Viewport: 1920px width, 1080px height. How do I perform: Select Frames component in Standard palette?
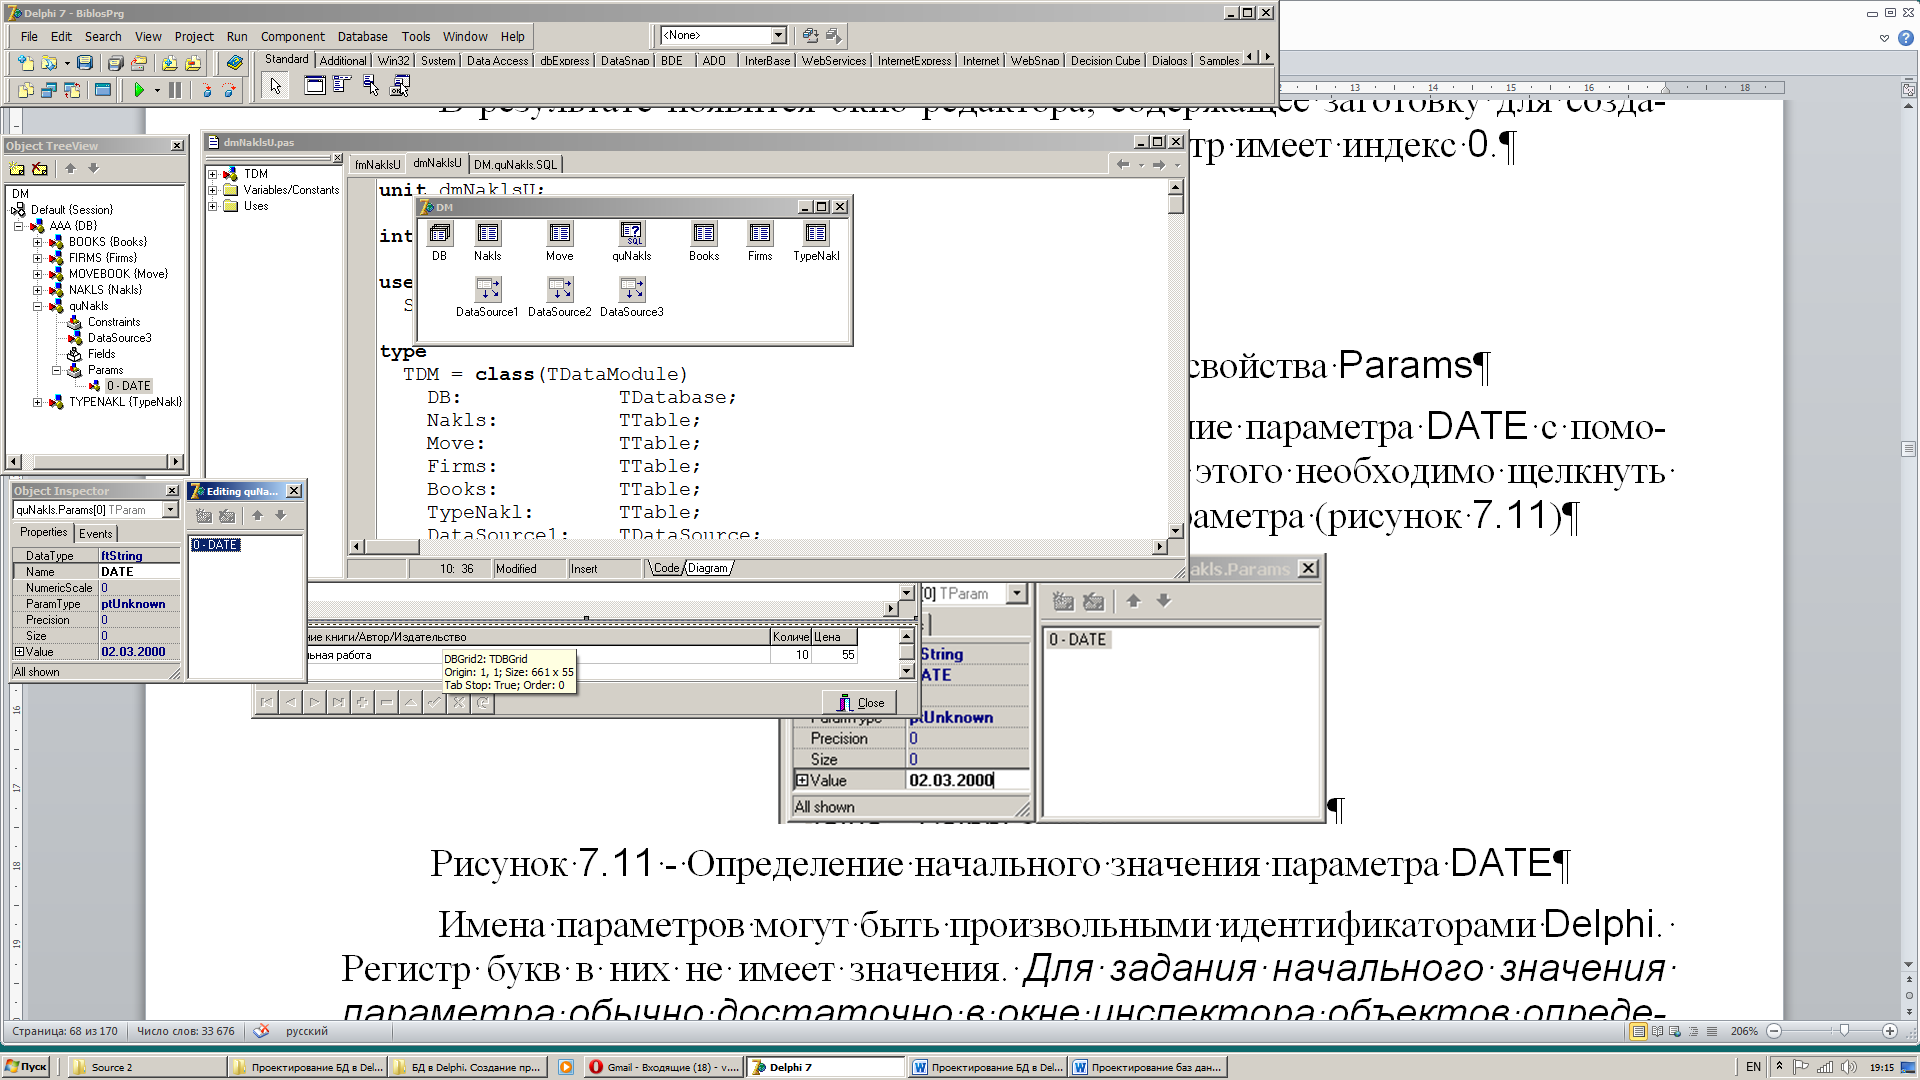[x=314, y=86]
